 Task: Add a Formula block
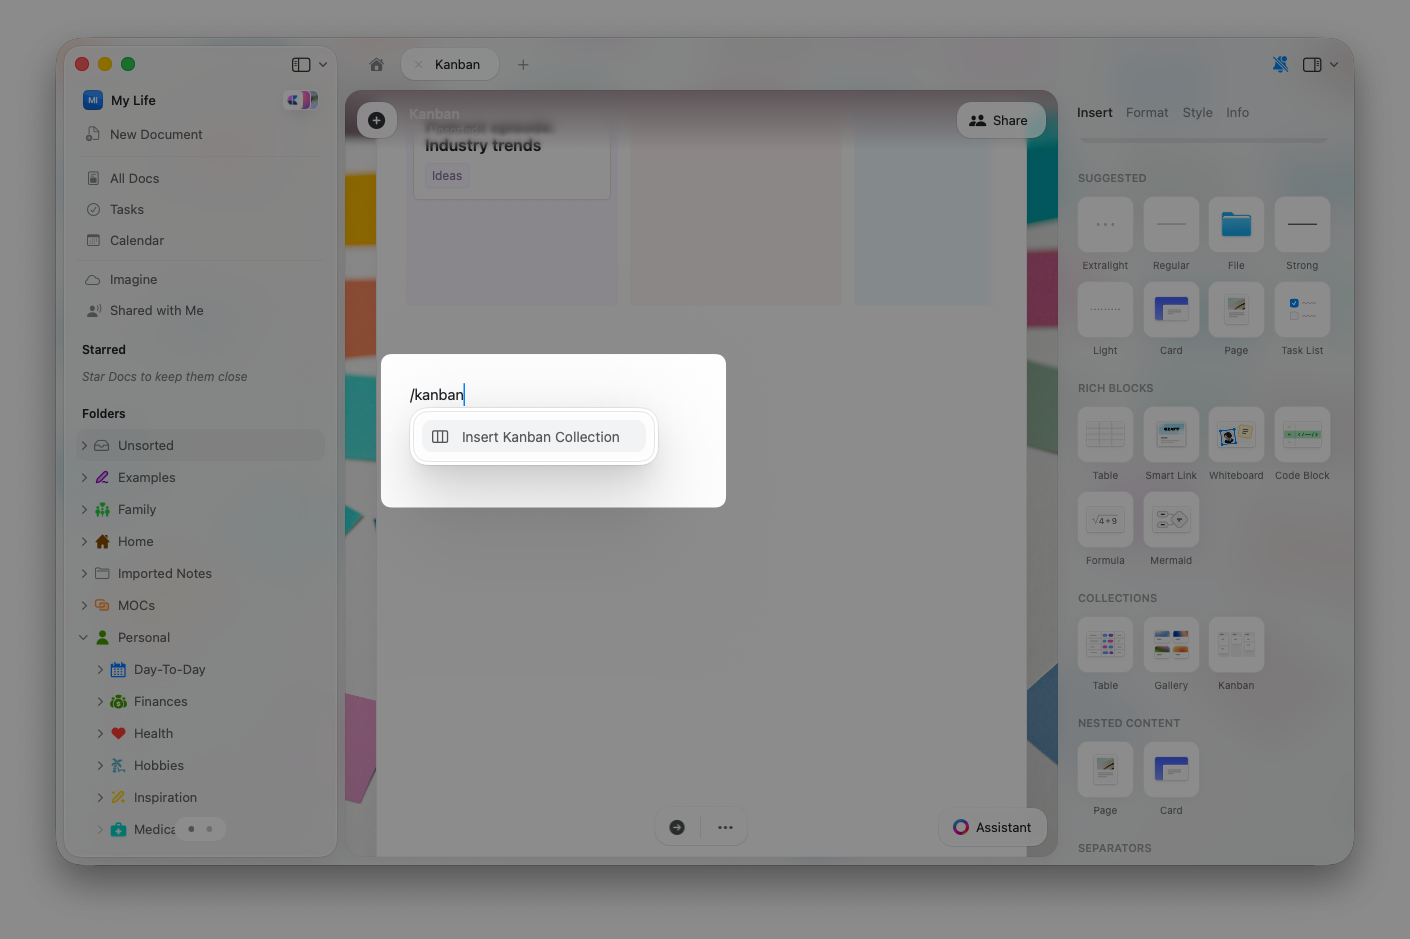[x=1105, y=520]
